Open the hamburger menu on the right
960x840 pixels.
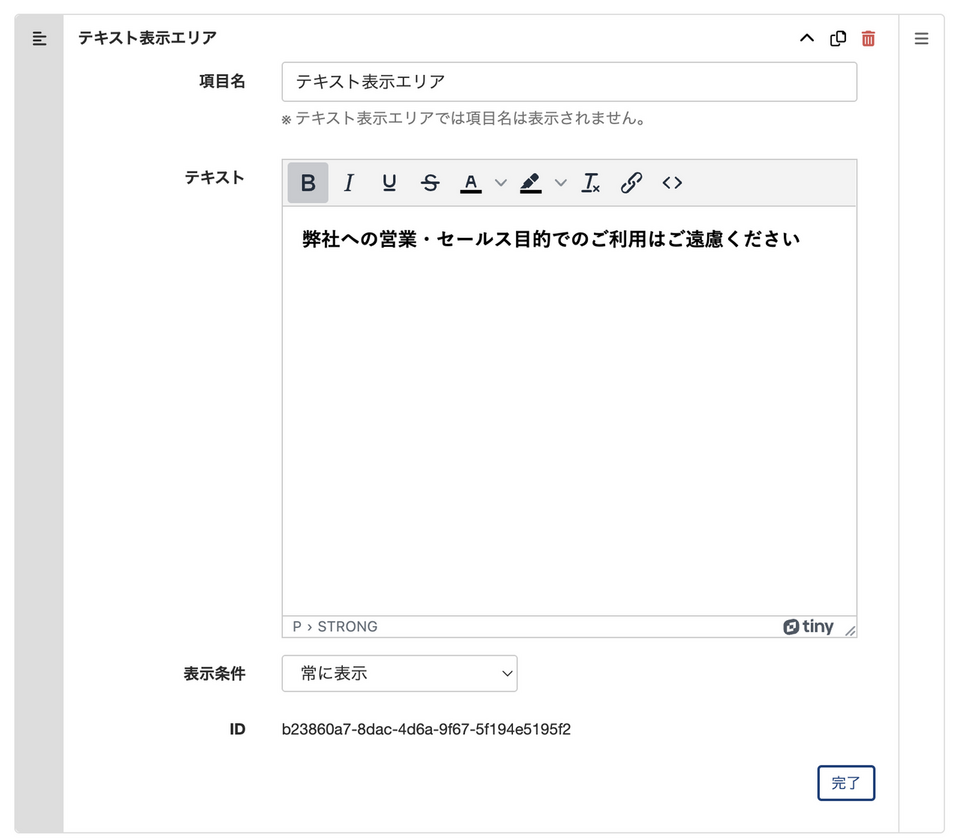coord(921,39)
